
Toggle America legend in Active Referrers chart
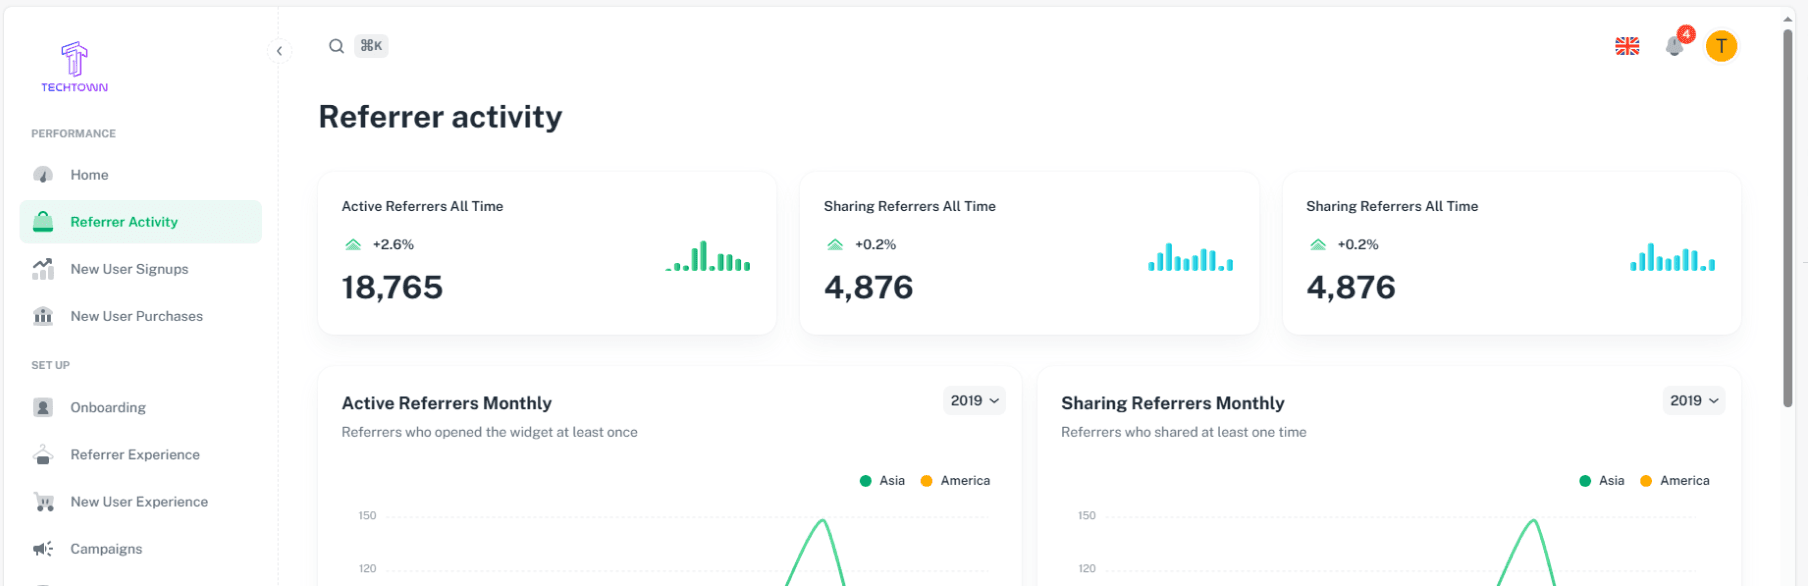coord(955,481)
